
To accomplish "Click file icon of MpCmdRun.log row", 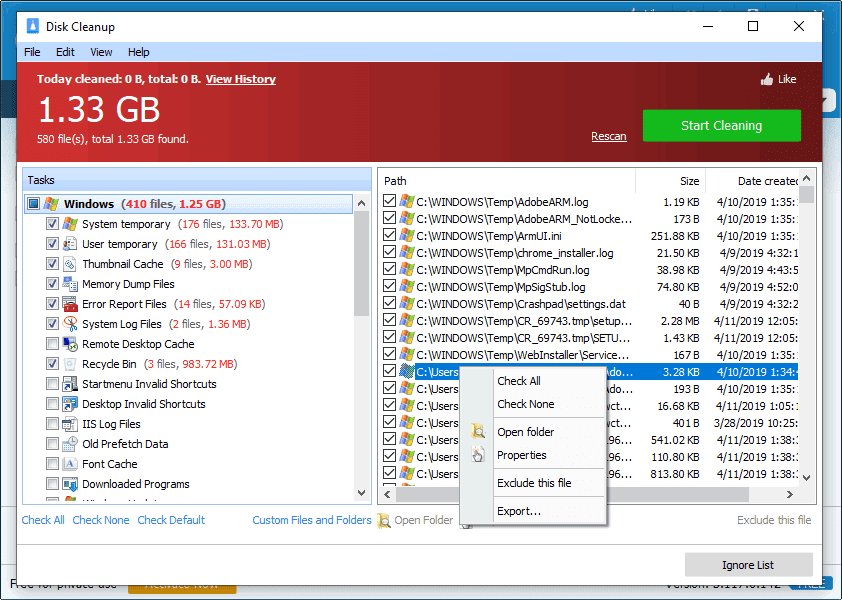I will pos(407,270).
